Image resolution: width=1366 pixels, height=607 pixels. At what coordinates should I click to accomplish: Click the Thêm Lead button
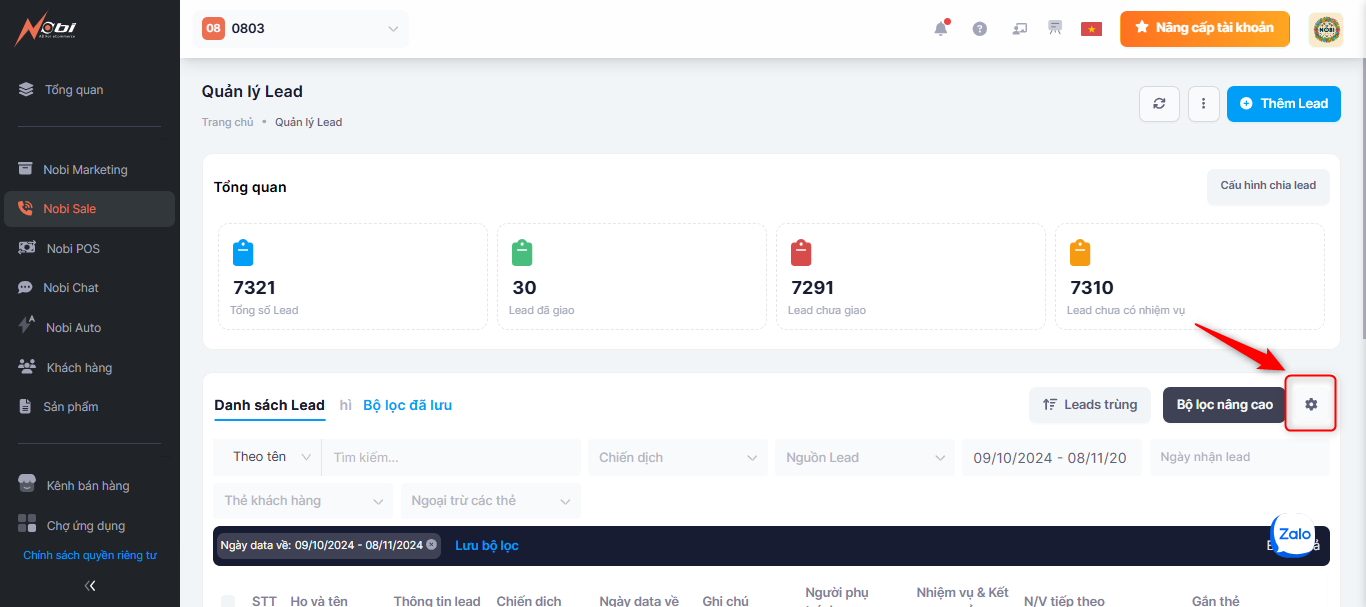coord(1283,104)
